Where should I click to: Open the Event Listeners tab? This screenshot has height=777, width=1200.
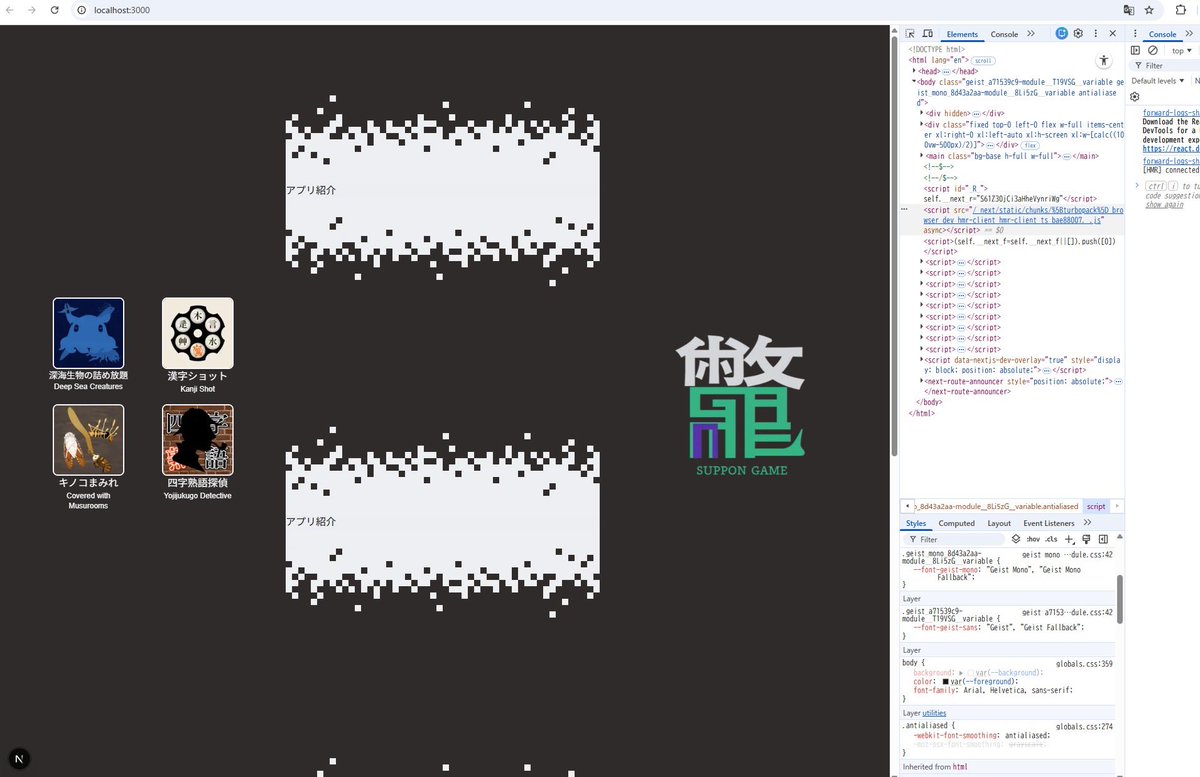click(1049, 523)
